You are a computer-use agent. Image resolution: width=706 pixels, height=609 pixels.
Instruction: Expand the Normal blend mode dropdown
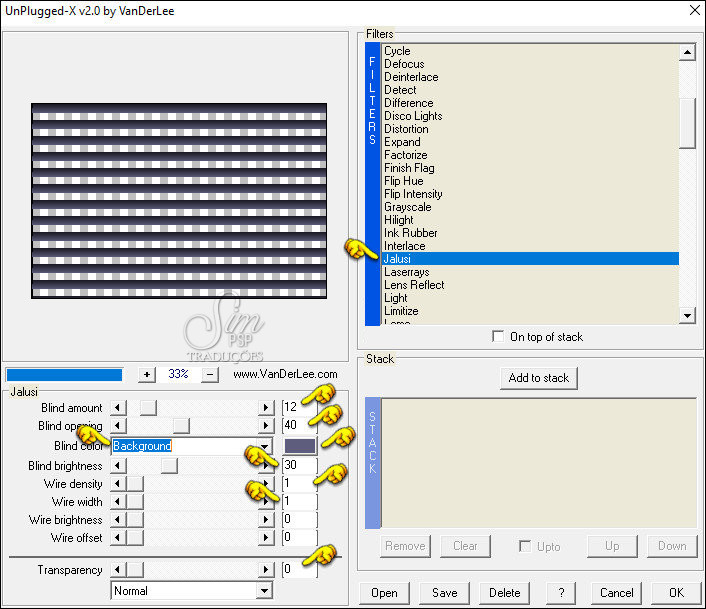(x=265, y=591)
